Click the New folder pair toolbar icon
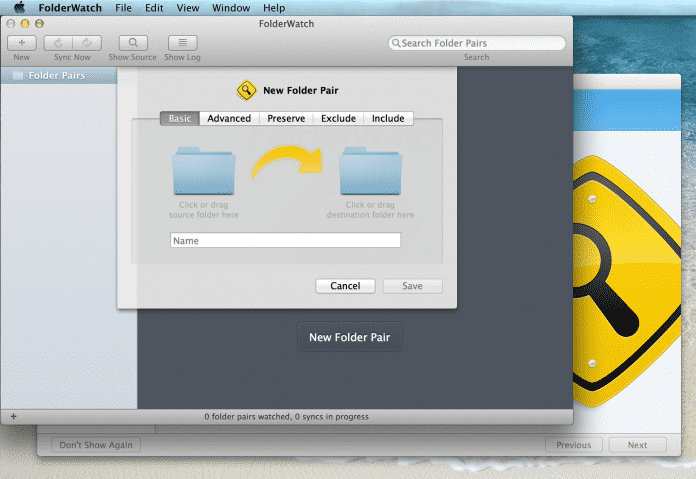The height and width of the screenshot is (479, 696). pyautogui.click(x=22, y=43)
